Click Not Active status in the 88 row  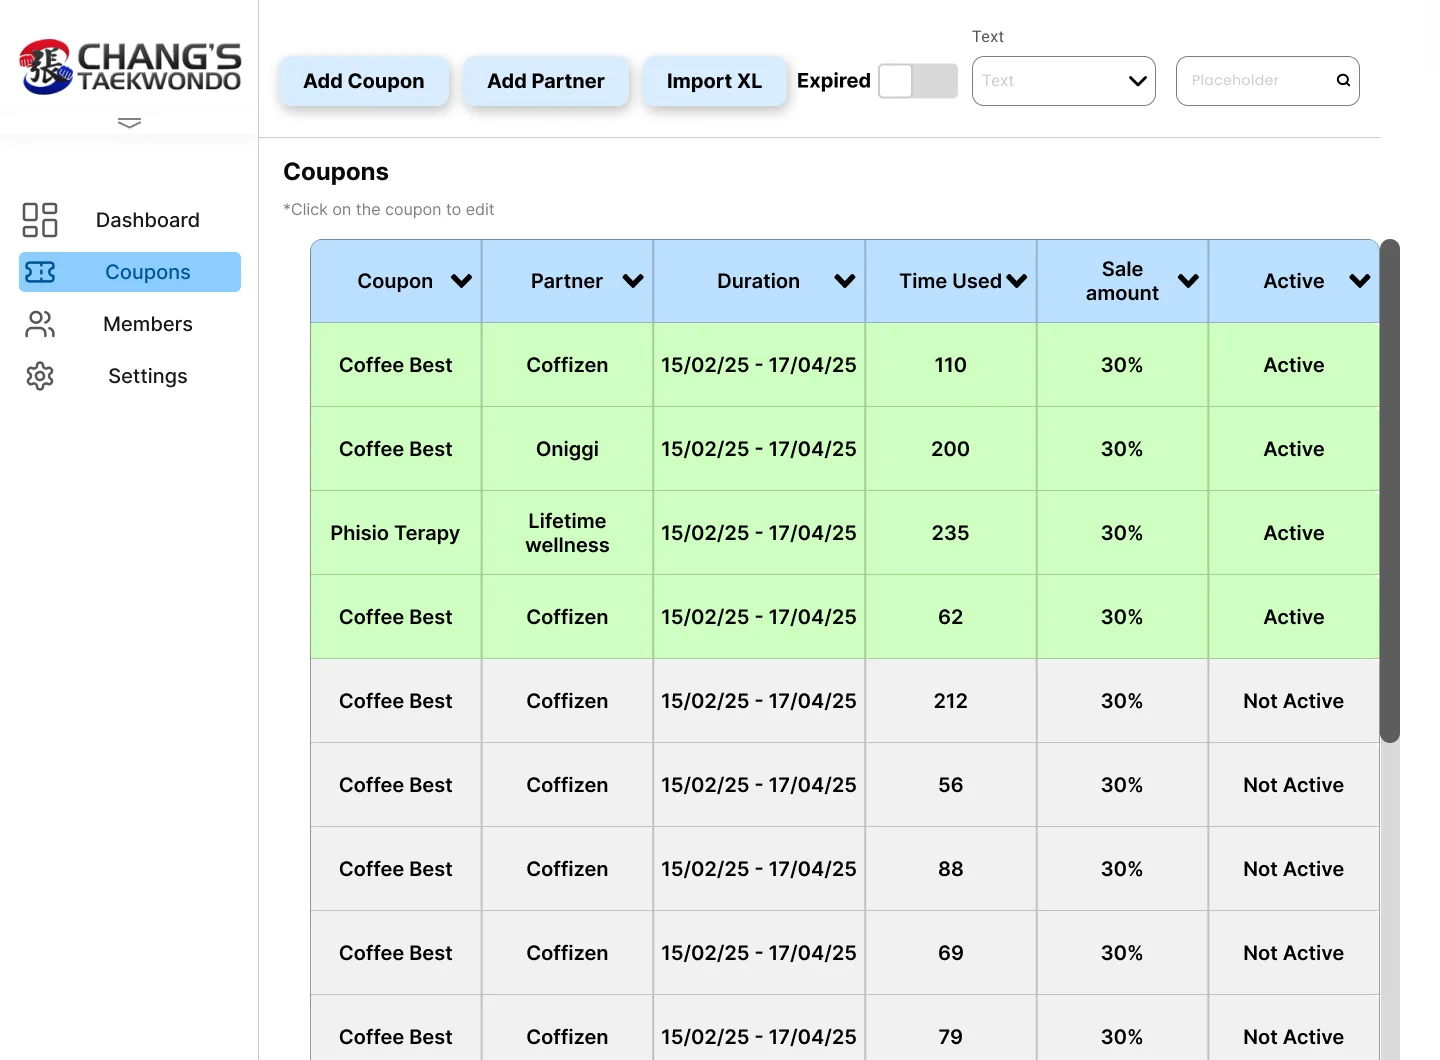point(1294,869)
